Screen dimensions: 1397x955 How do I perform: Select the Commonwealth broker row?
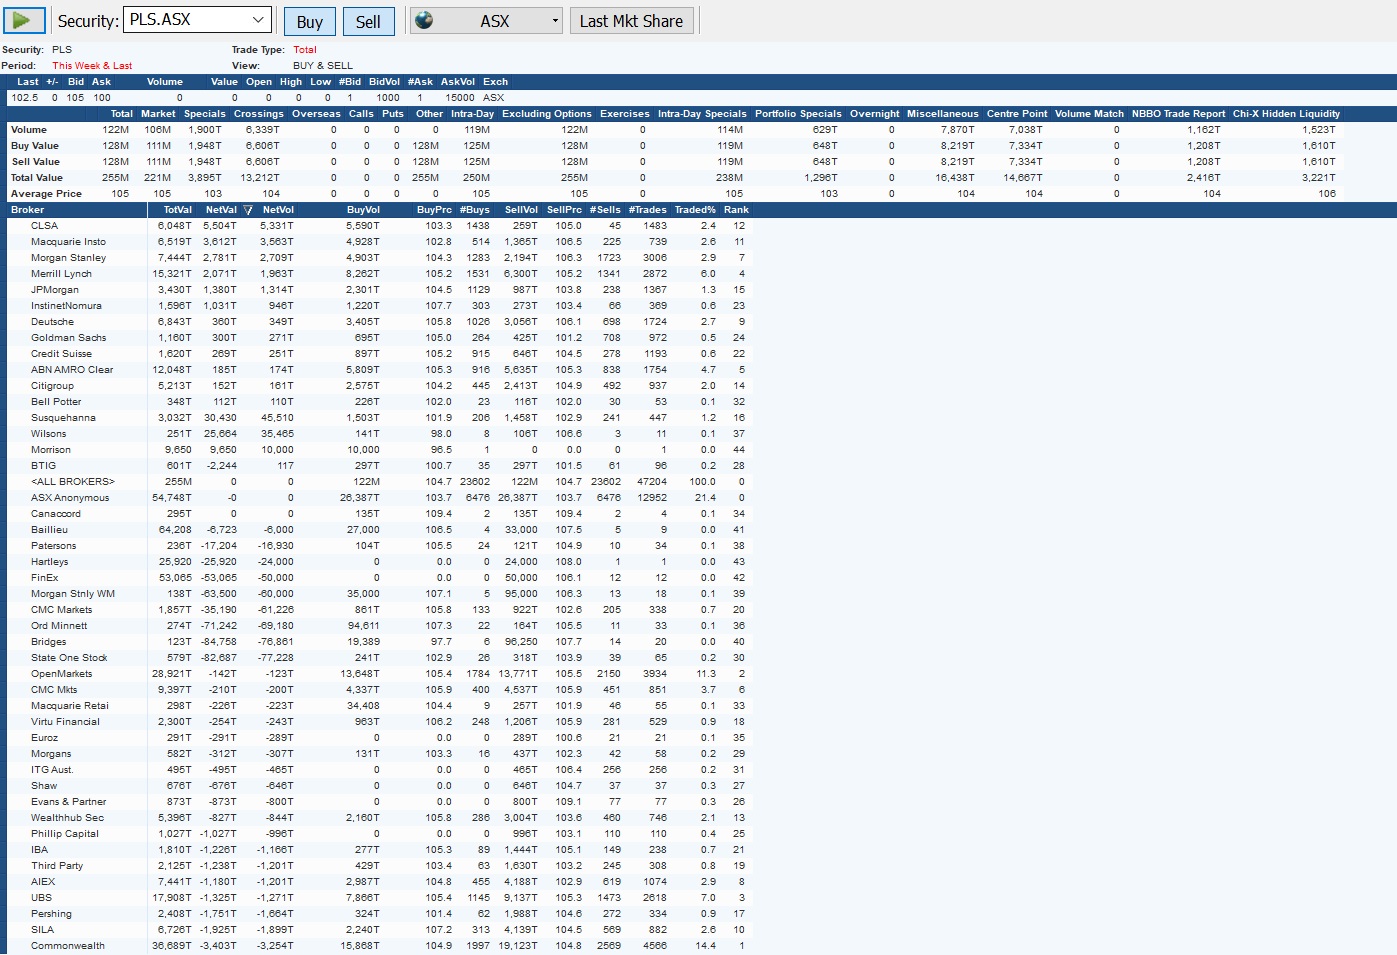coord(378,946)
